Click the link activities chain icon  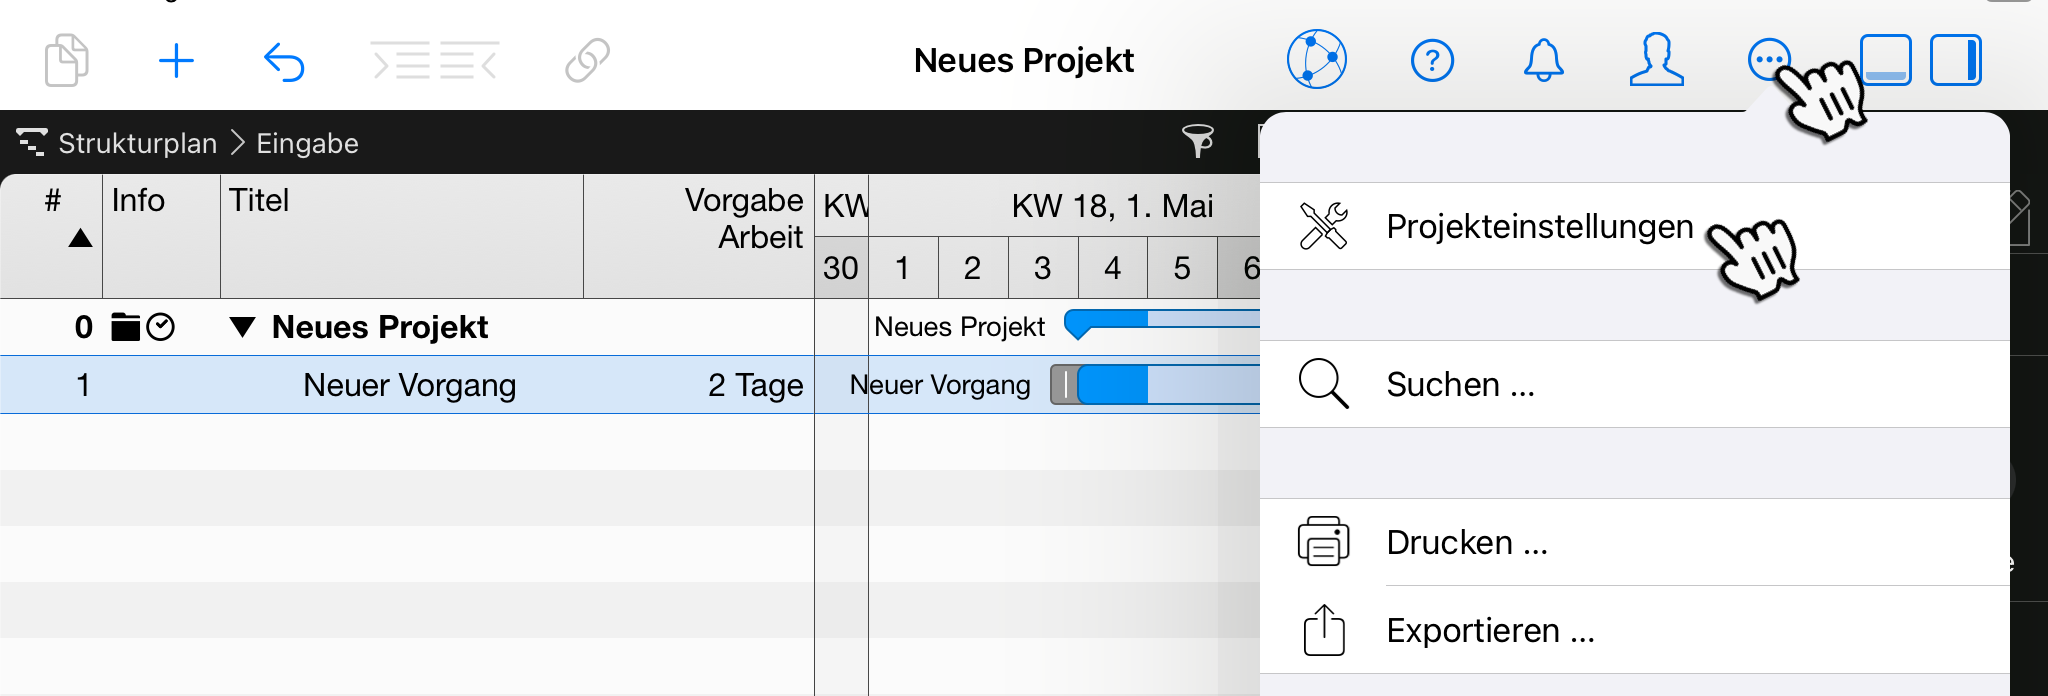coord(587,60)
